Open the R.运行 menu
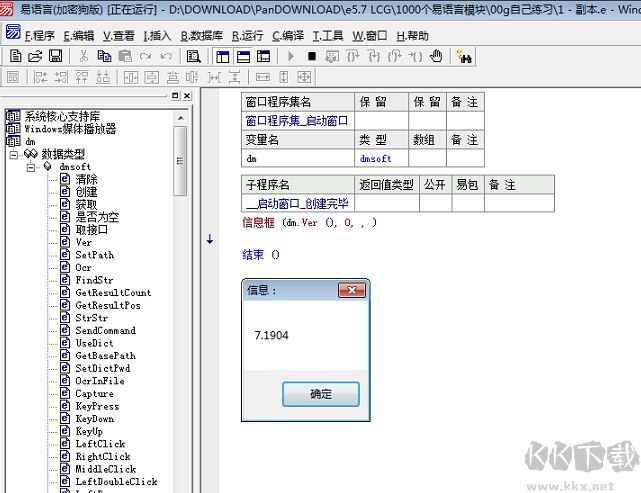This screenshot has width=641, height=493. [248, 35]
